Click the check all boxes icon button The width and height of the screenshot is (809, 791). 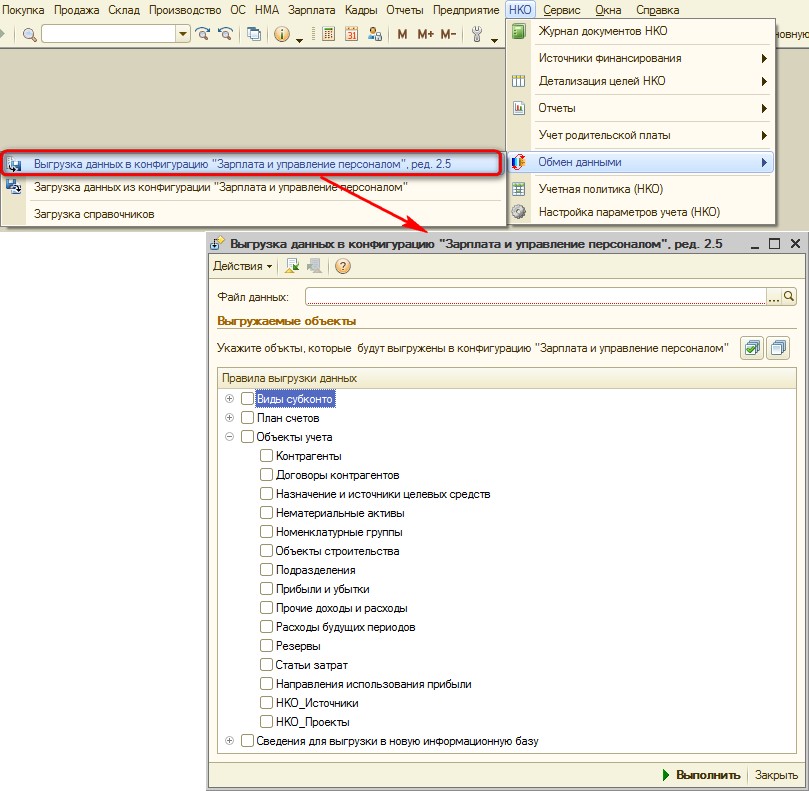(x=752, y=348)
